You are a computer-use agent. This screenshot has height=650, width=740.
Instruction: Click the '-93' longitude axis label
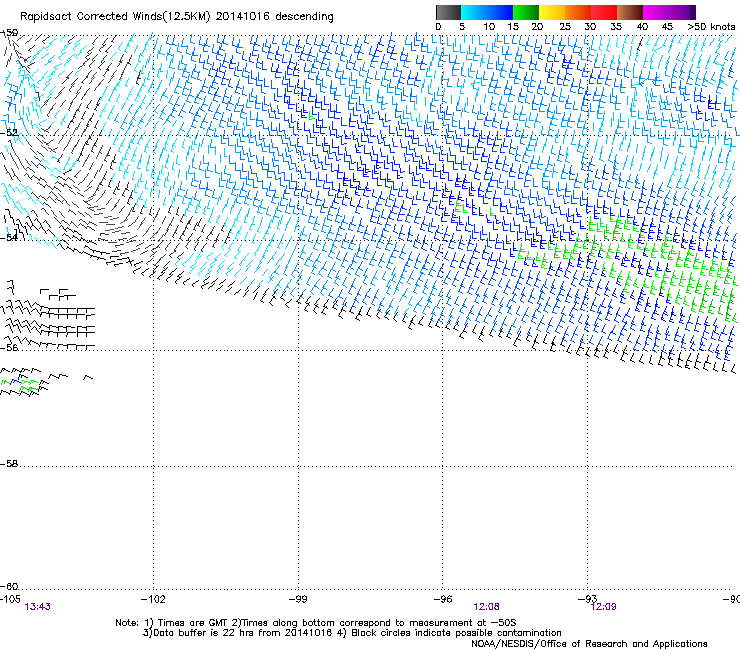[x=587, y=599]
